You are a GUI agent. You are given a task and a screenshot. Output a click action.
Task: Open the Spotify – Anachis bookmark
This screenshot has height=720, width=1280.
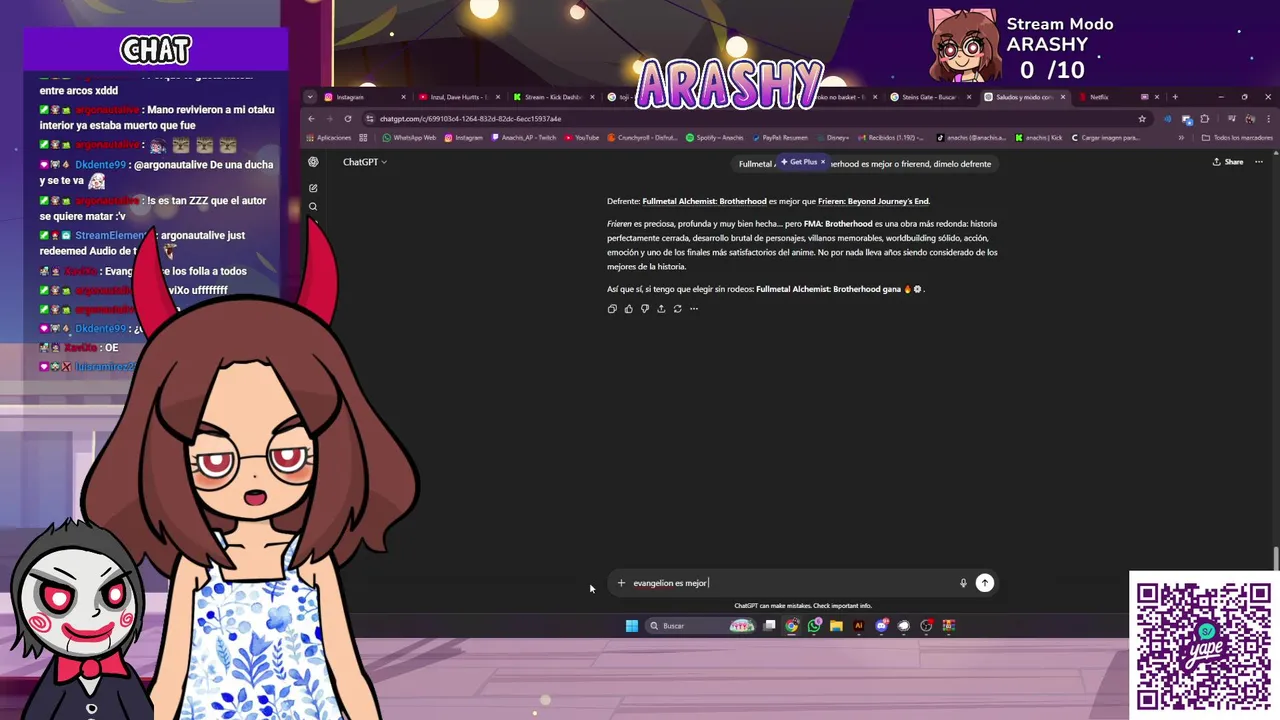715,137
